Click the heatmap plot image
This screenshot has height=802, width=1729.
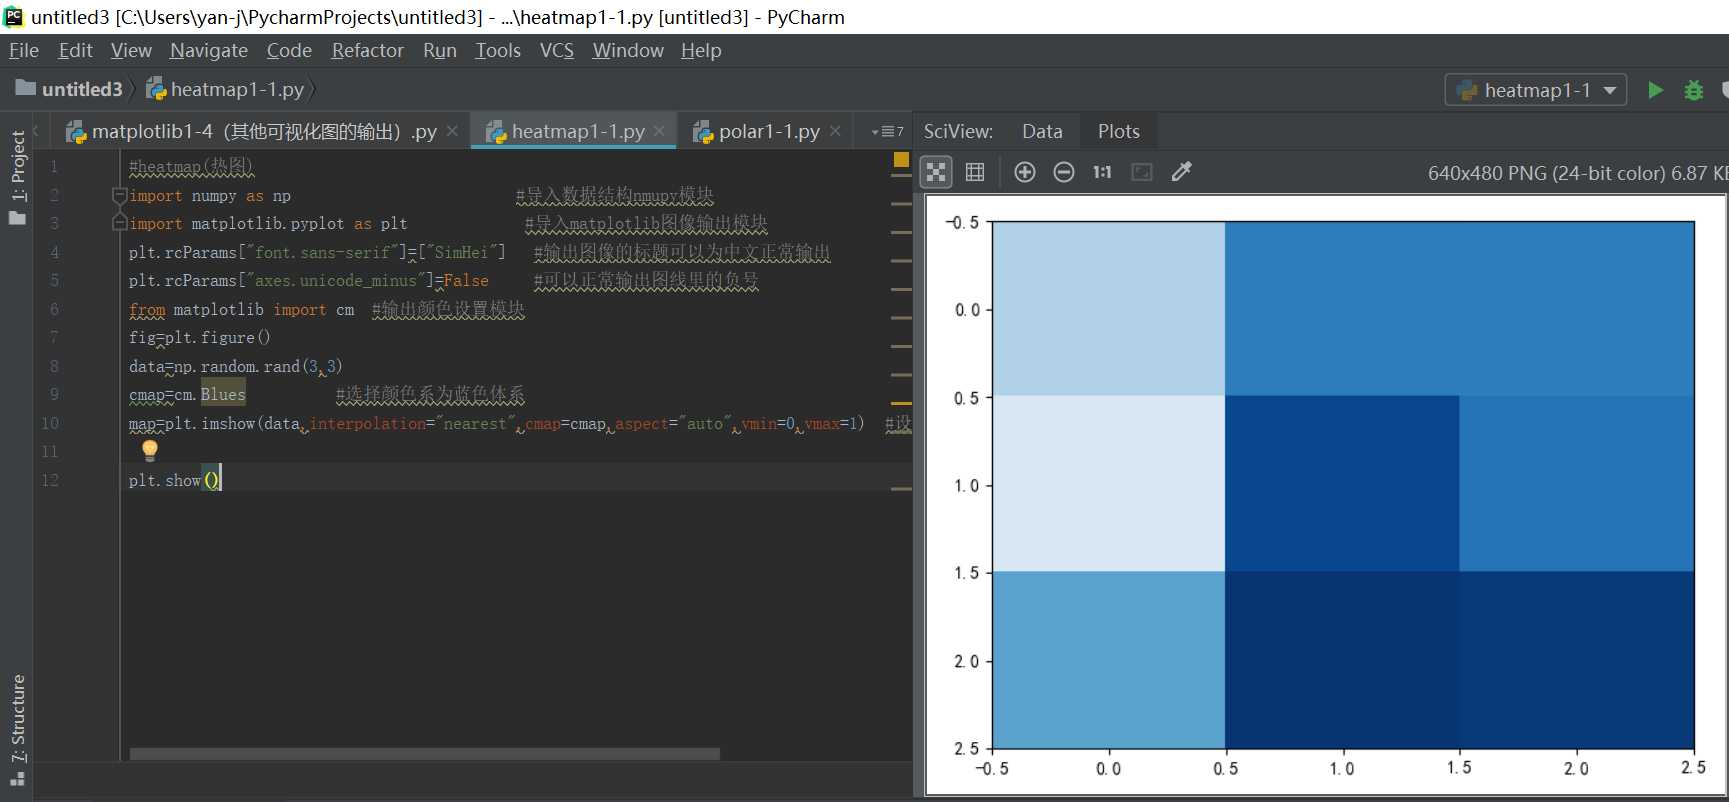(x=1325, y=495)
